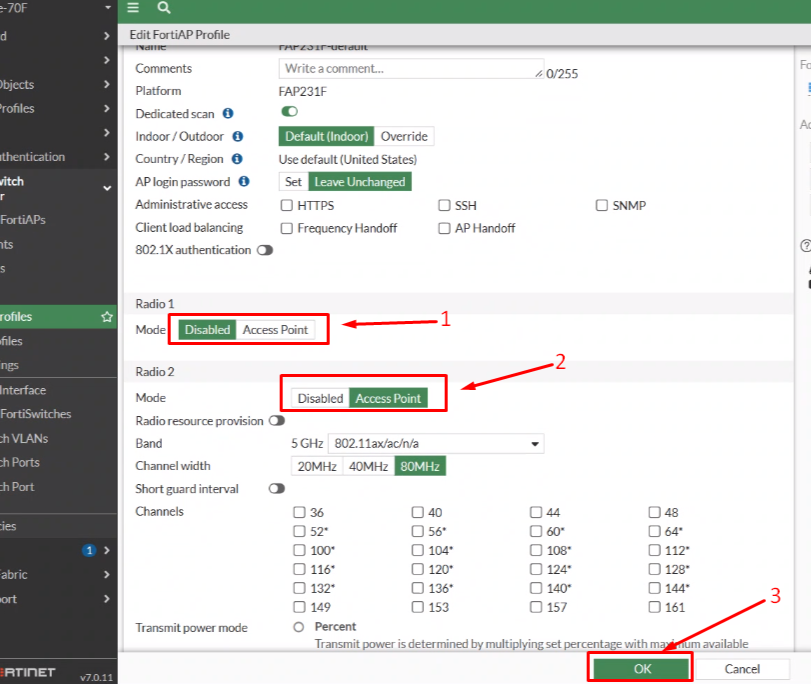Screen dimensions: 811x684
Task: Open the hamburger menu icon
Action: 133,7
